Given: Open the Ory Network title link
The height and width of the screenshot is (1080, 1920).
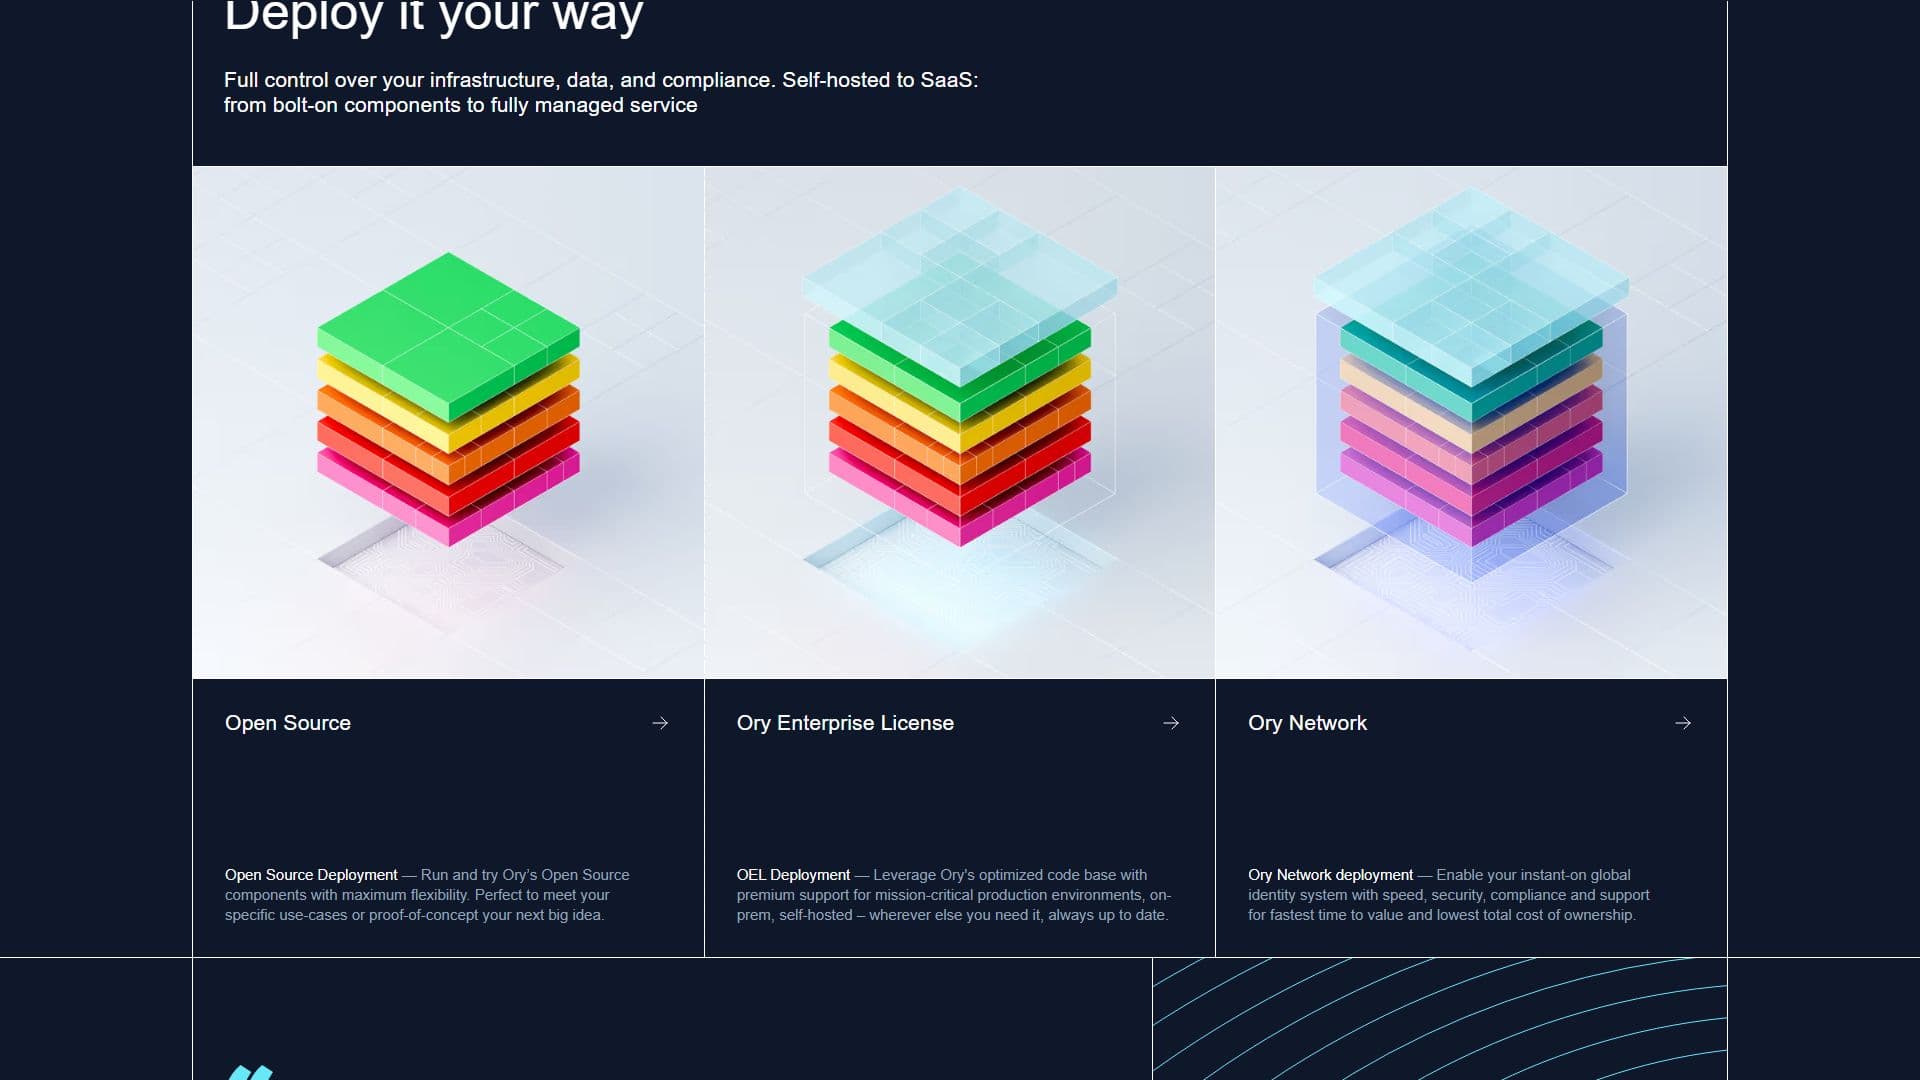Looking at the screenshot, I should [x=1307, y=723].
